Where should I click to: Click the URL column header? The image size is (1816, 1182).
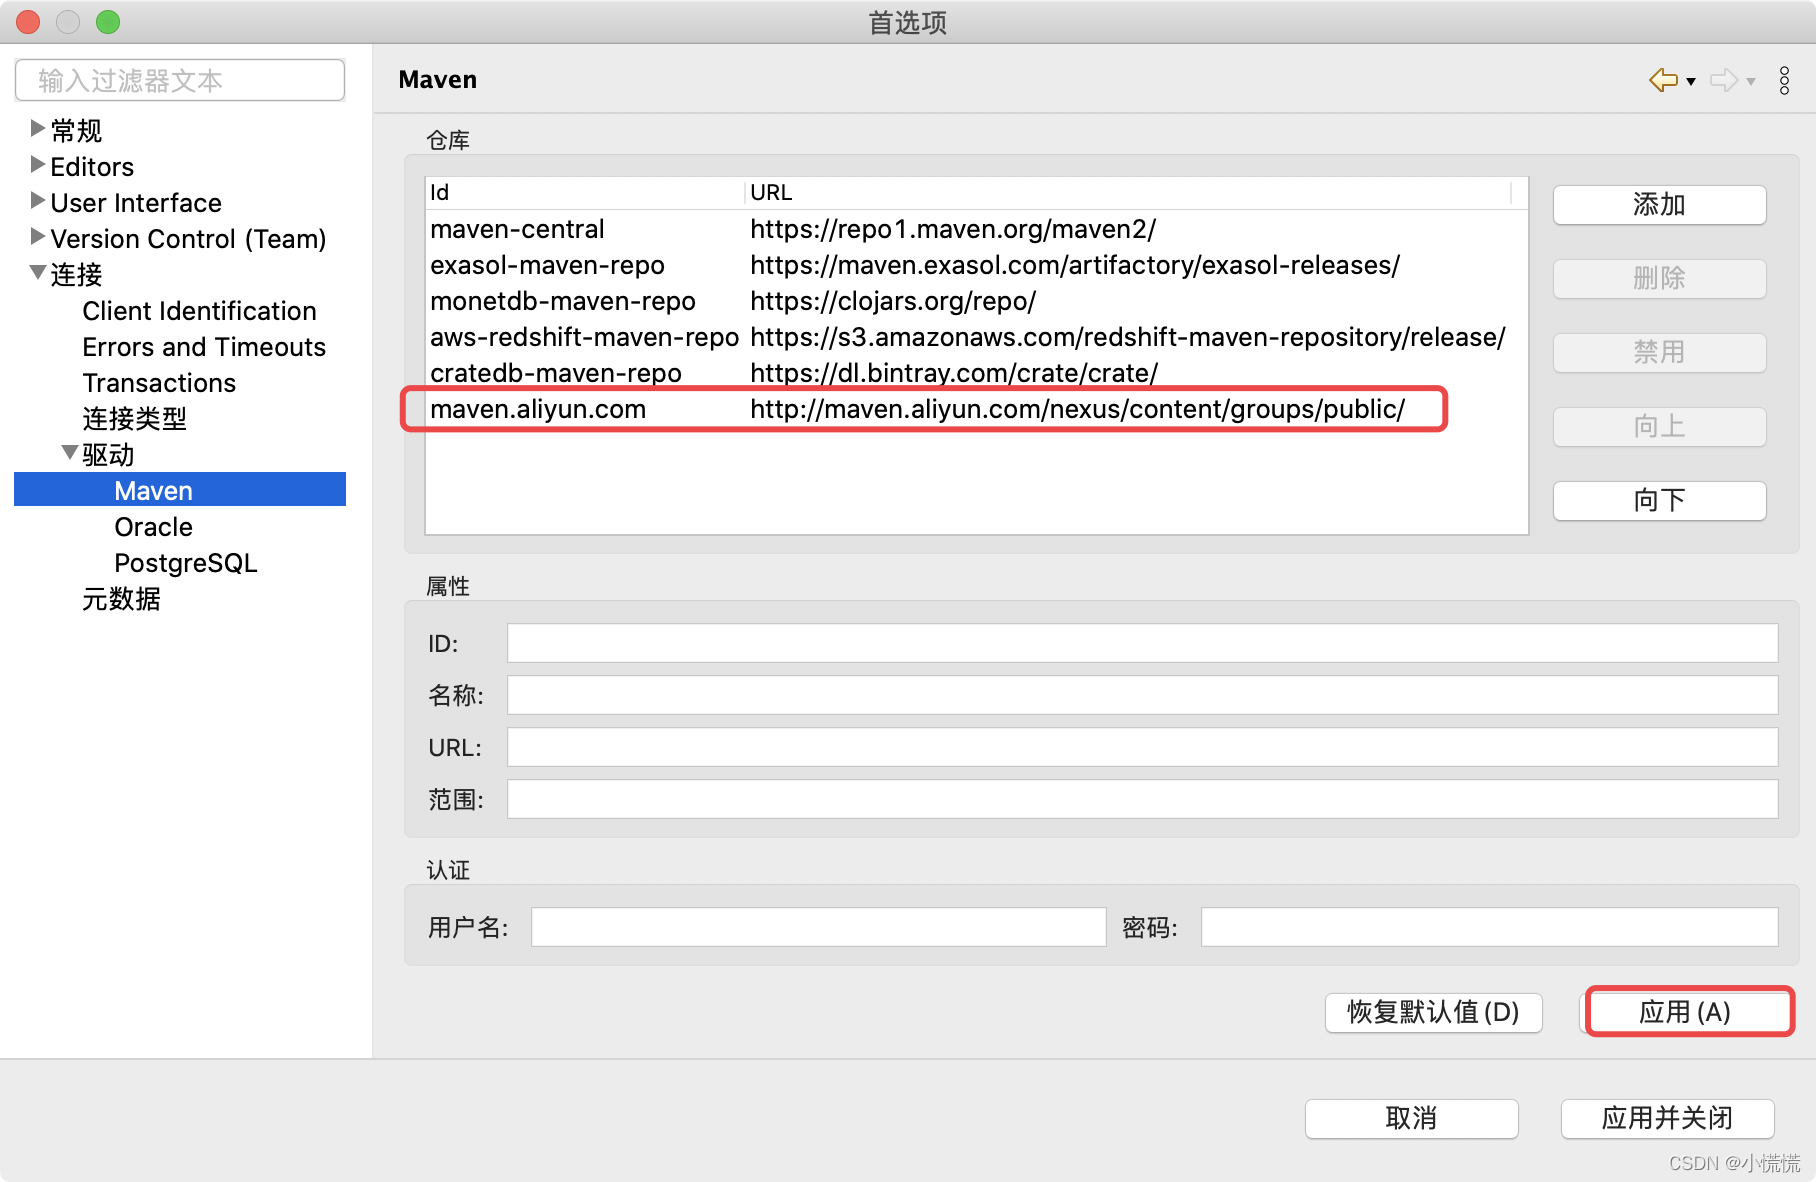pos(1128,192)
